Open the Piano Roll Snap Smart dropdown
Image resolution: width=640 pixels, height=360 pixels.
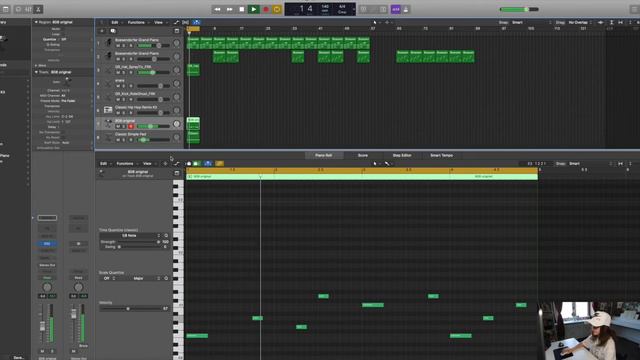coord(589,164)
